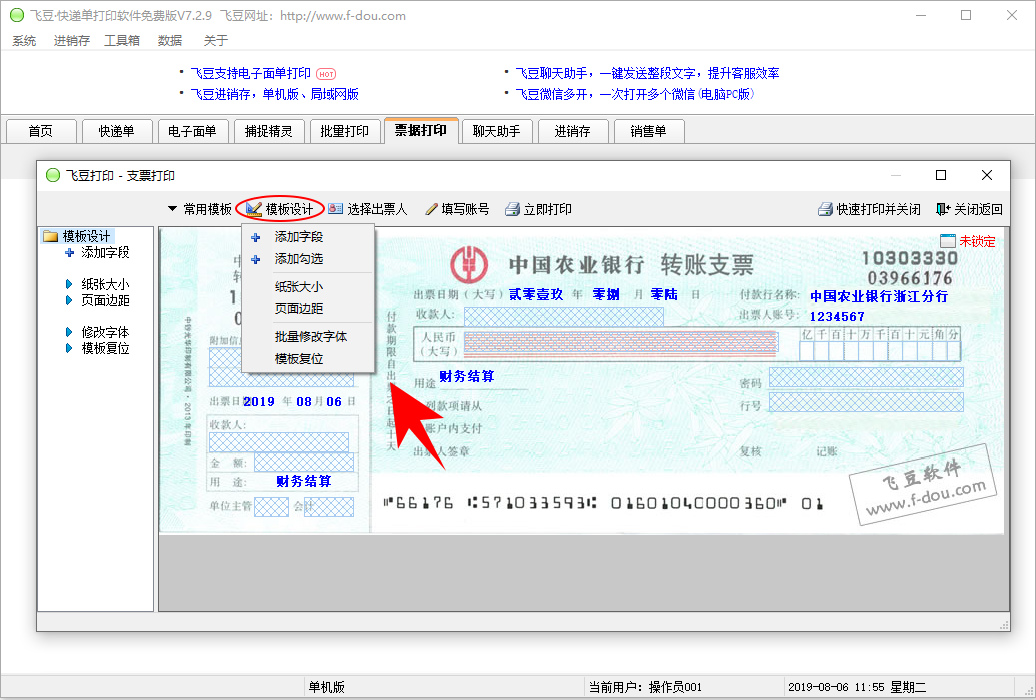Switch to the 进销存 tab

click(573, 131)
